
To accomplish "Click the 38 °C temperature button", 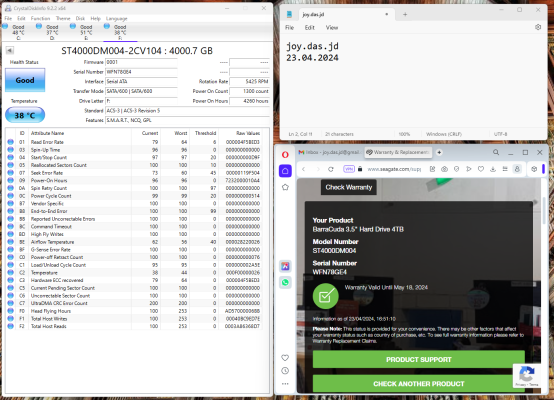I will pos(25,115).
